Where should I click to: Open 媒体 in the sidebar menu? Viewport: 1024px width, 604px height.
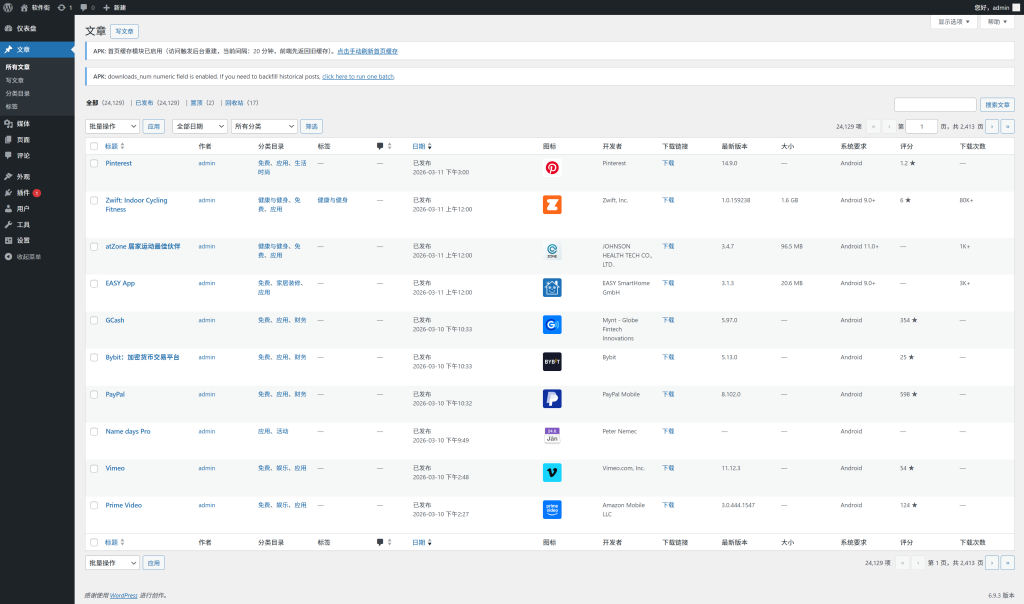click(23, 123)
